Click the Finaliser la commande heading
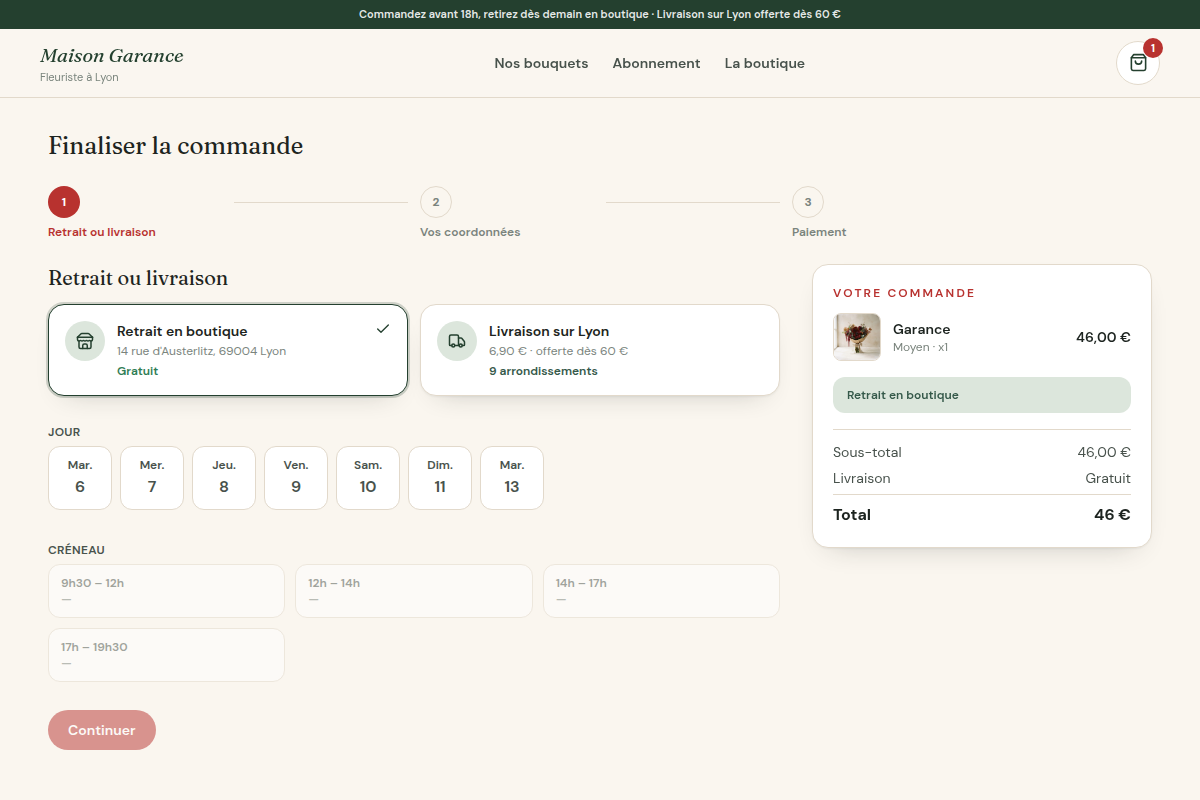 (176, 146)
